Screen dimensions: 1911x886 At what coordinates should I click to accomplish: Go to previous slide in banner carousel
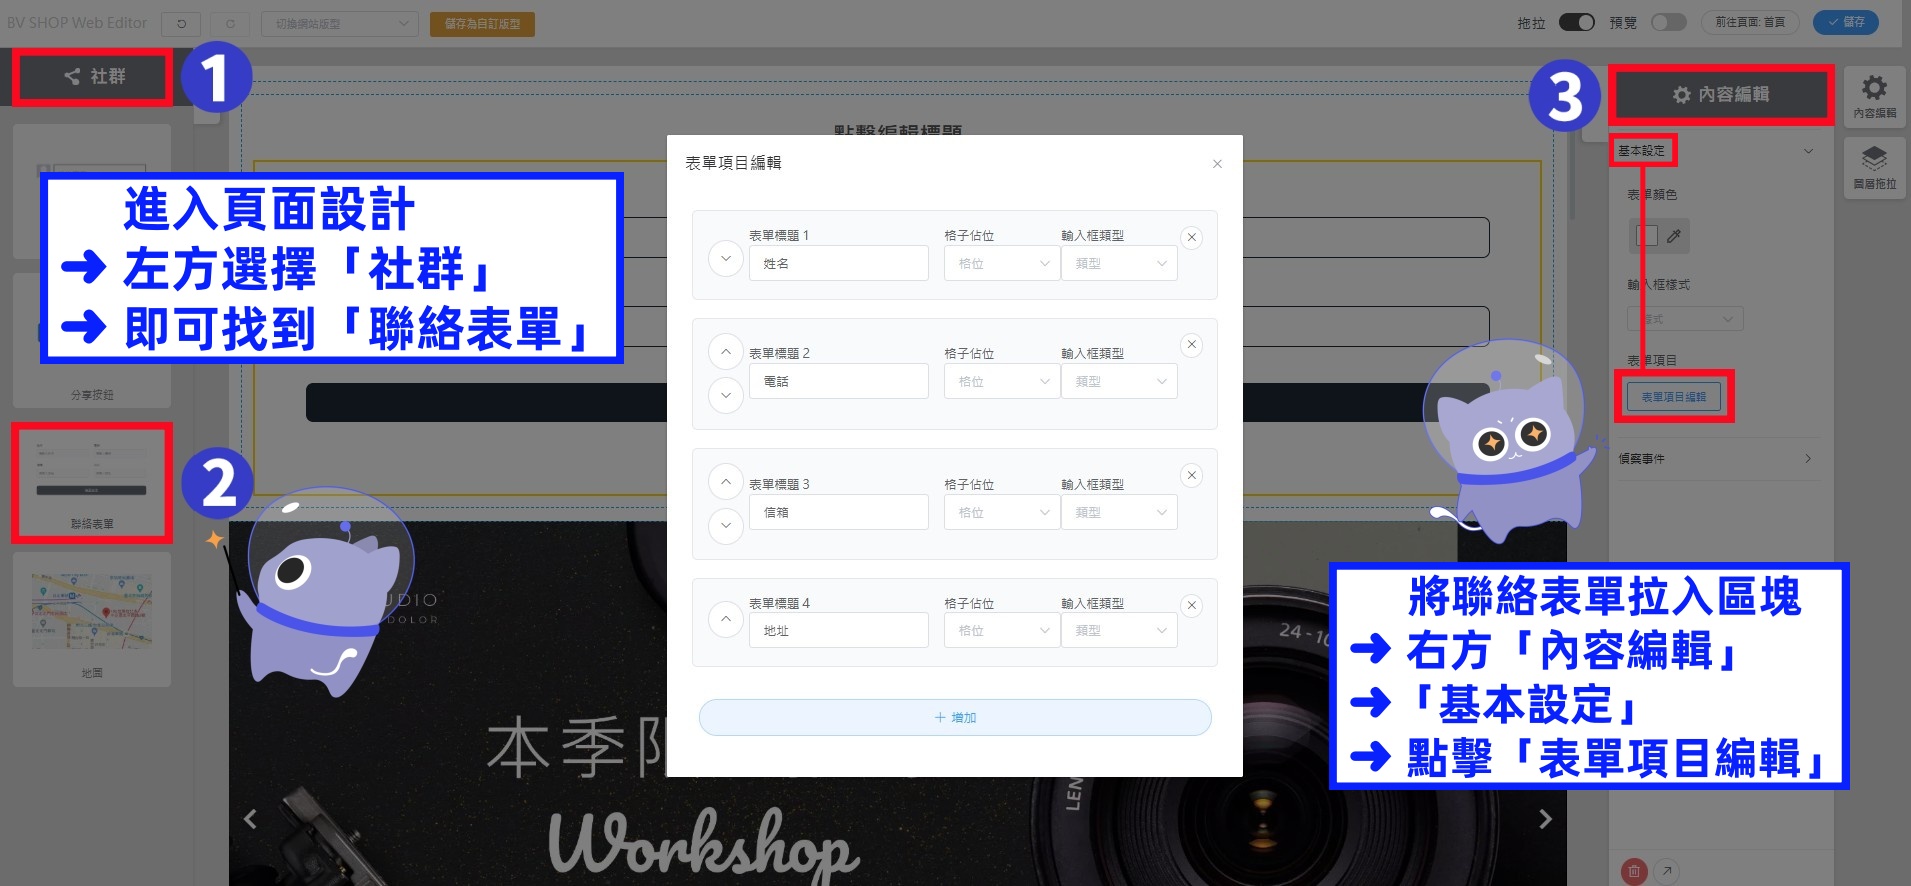pyautogui.click(x=250, y=819)
